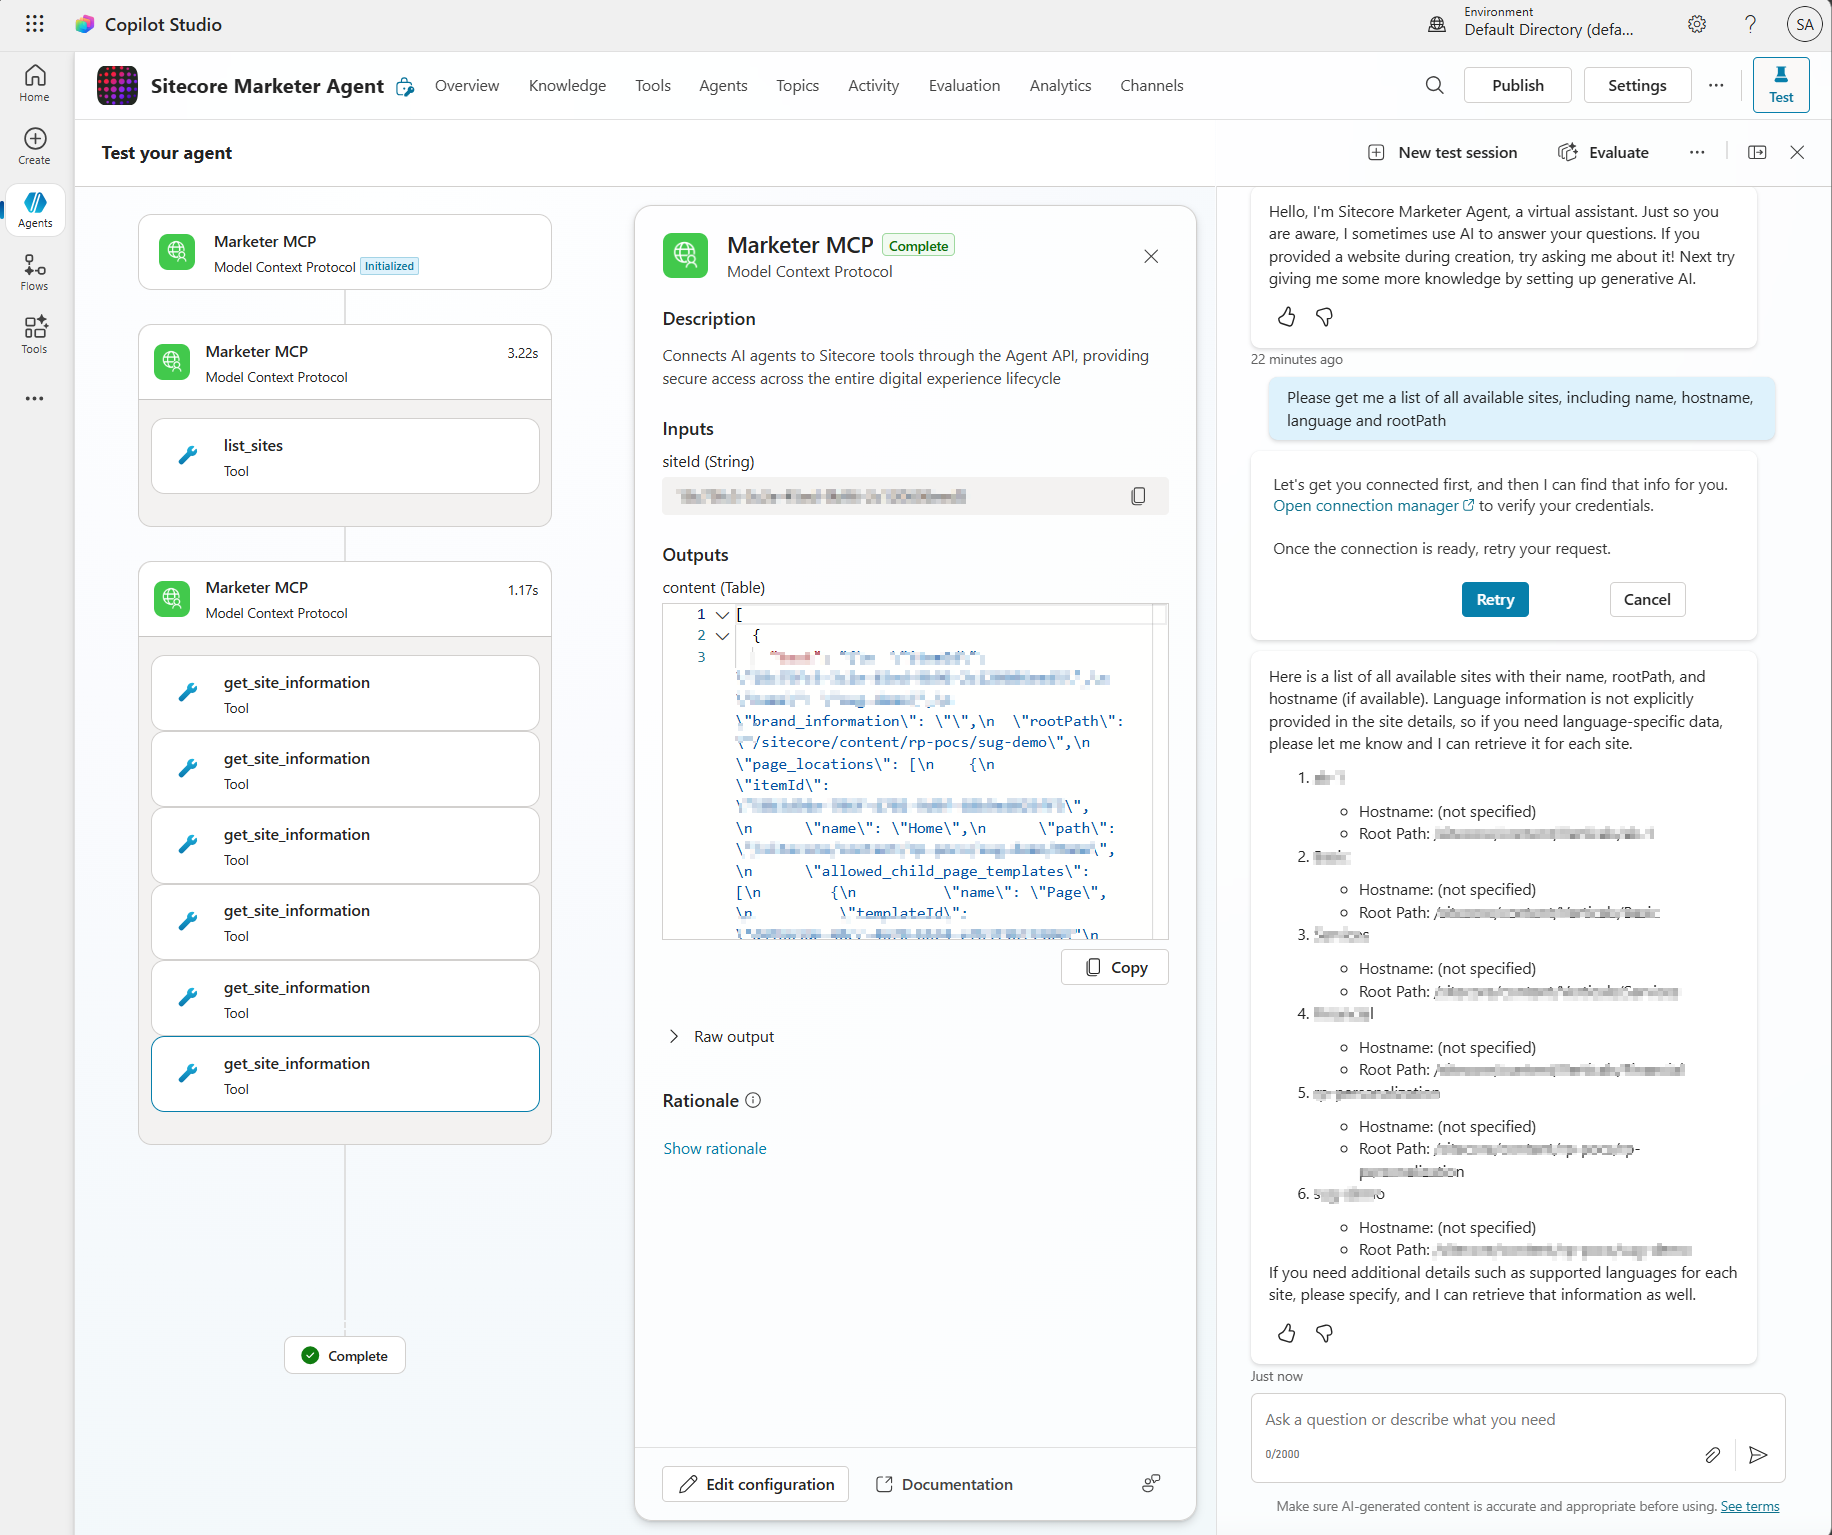Thumbs up the greeting message
This screenshot has width=1832, height=1535.
click(x=1286, y=317)
